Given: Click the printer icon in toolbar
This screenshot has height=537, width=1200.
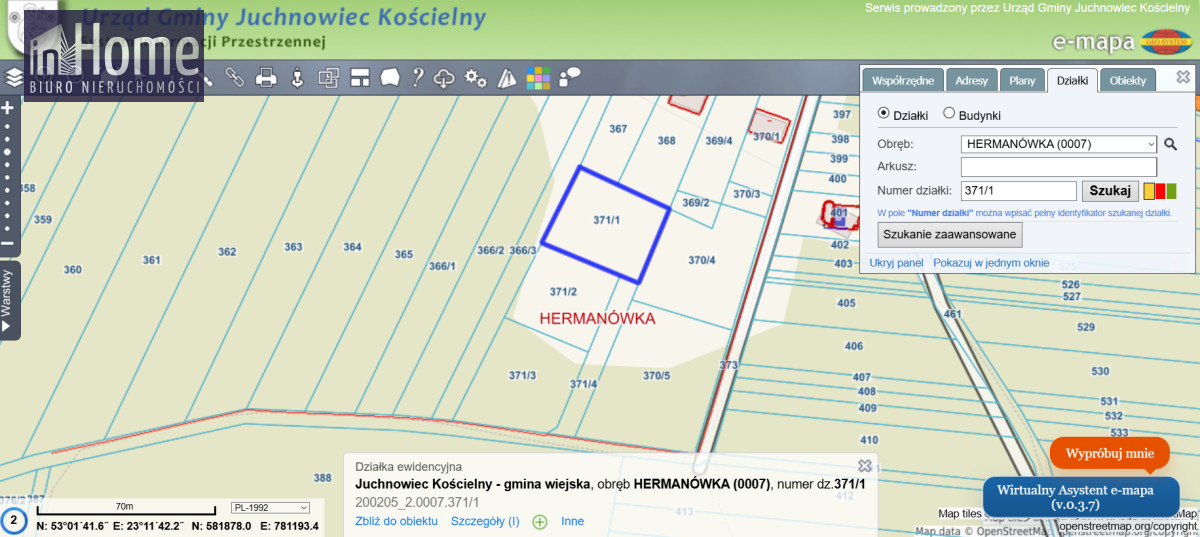Looking at the screenshot, I should pyautogui.click(x=266, y=78).
